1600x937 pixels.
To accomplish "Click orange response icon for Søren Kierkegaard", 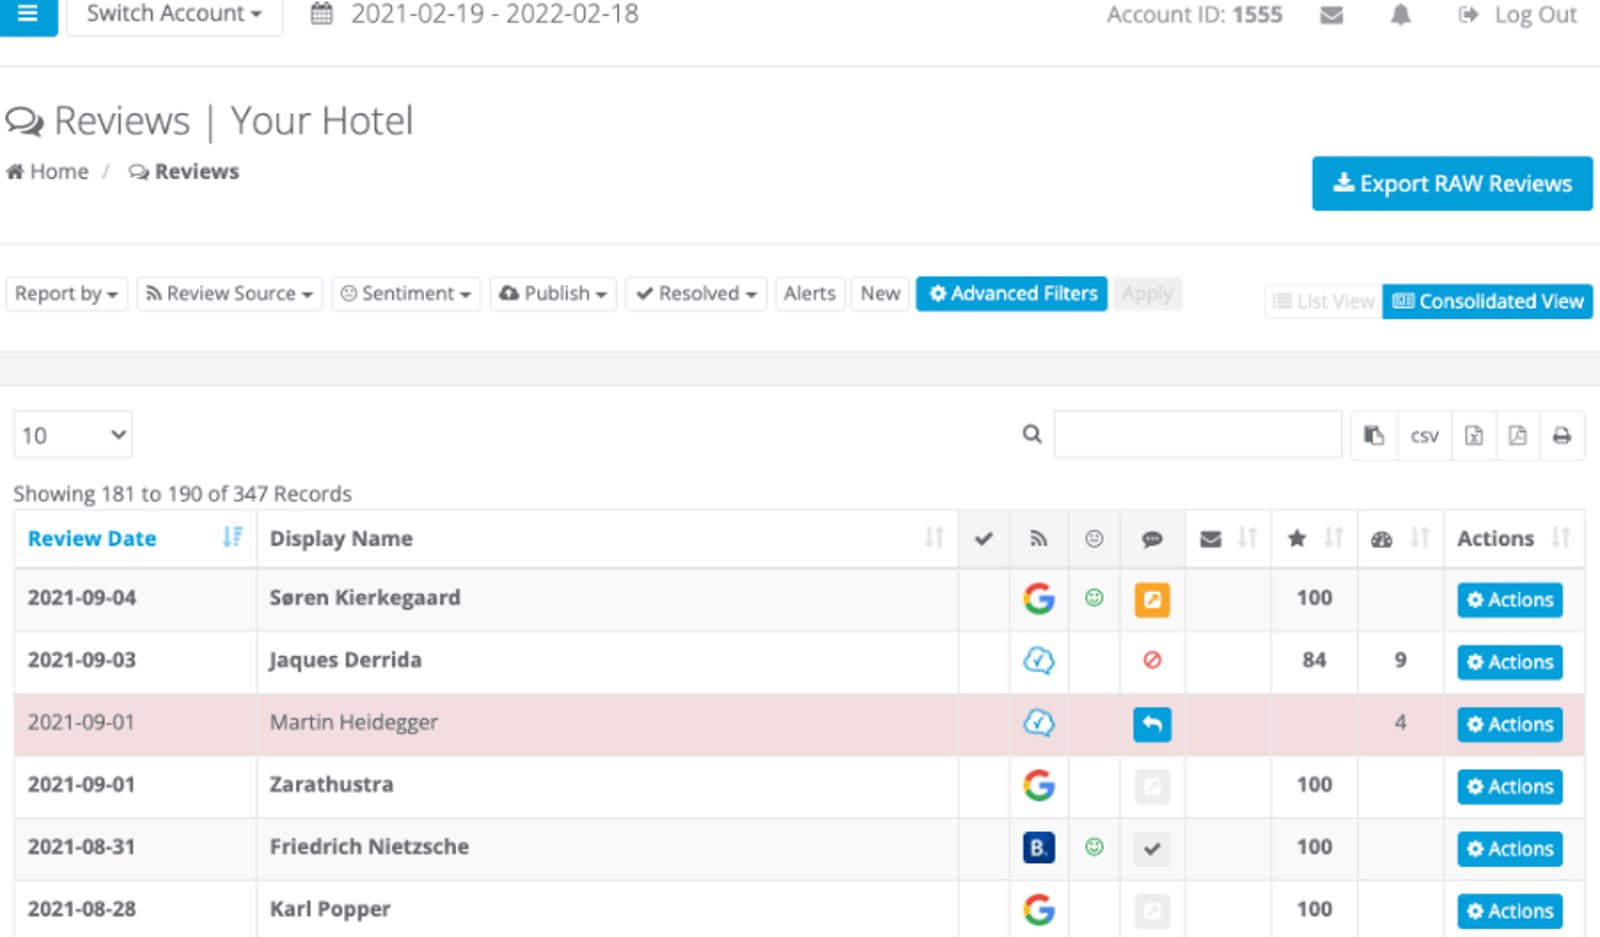I will 1152,600.
